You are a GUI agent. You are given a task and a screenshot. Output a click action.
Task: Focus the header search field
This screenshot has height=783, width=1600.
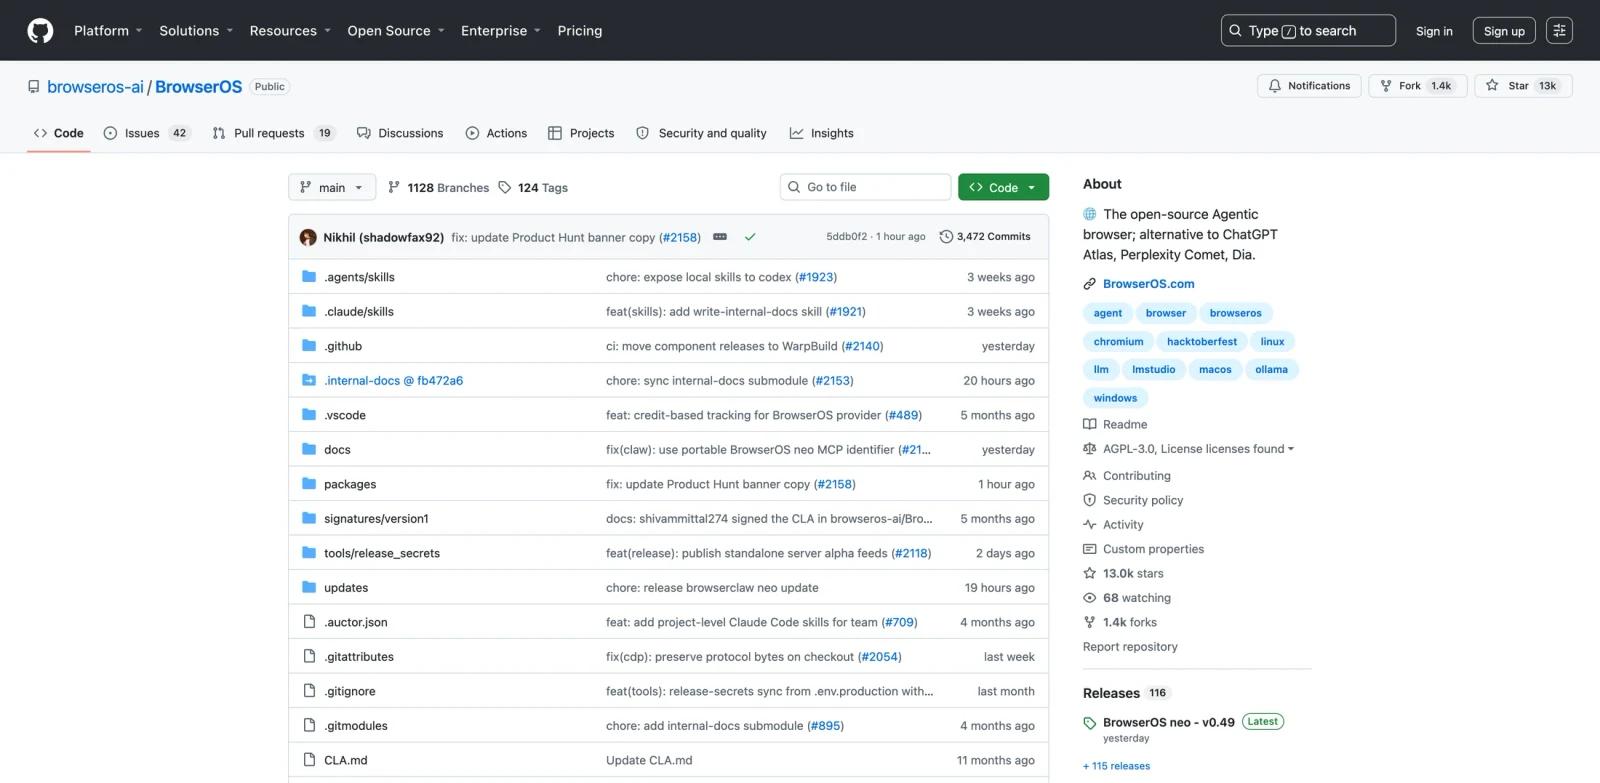coord(1308,31)
